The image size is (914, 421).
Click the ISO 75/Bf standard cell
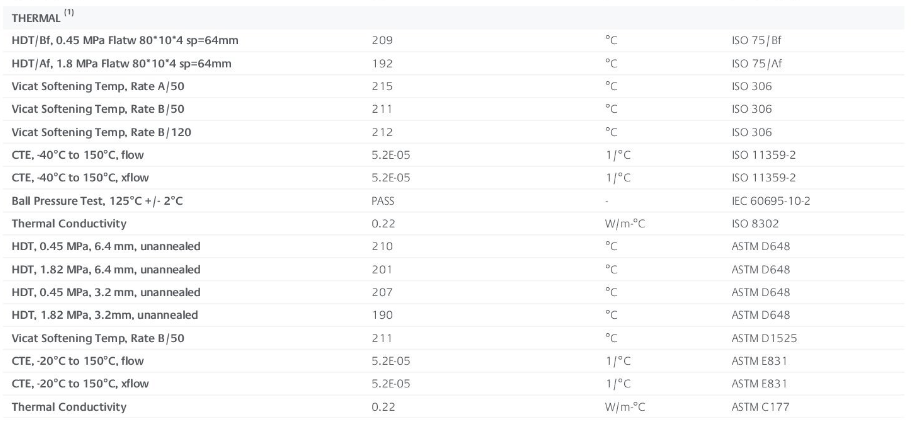[755, 40]
